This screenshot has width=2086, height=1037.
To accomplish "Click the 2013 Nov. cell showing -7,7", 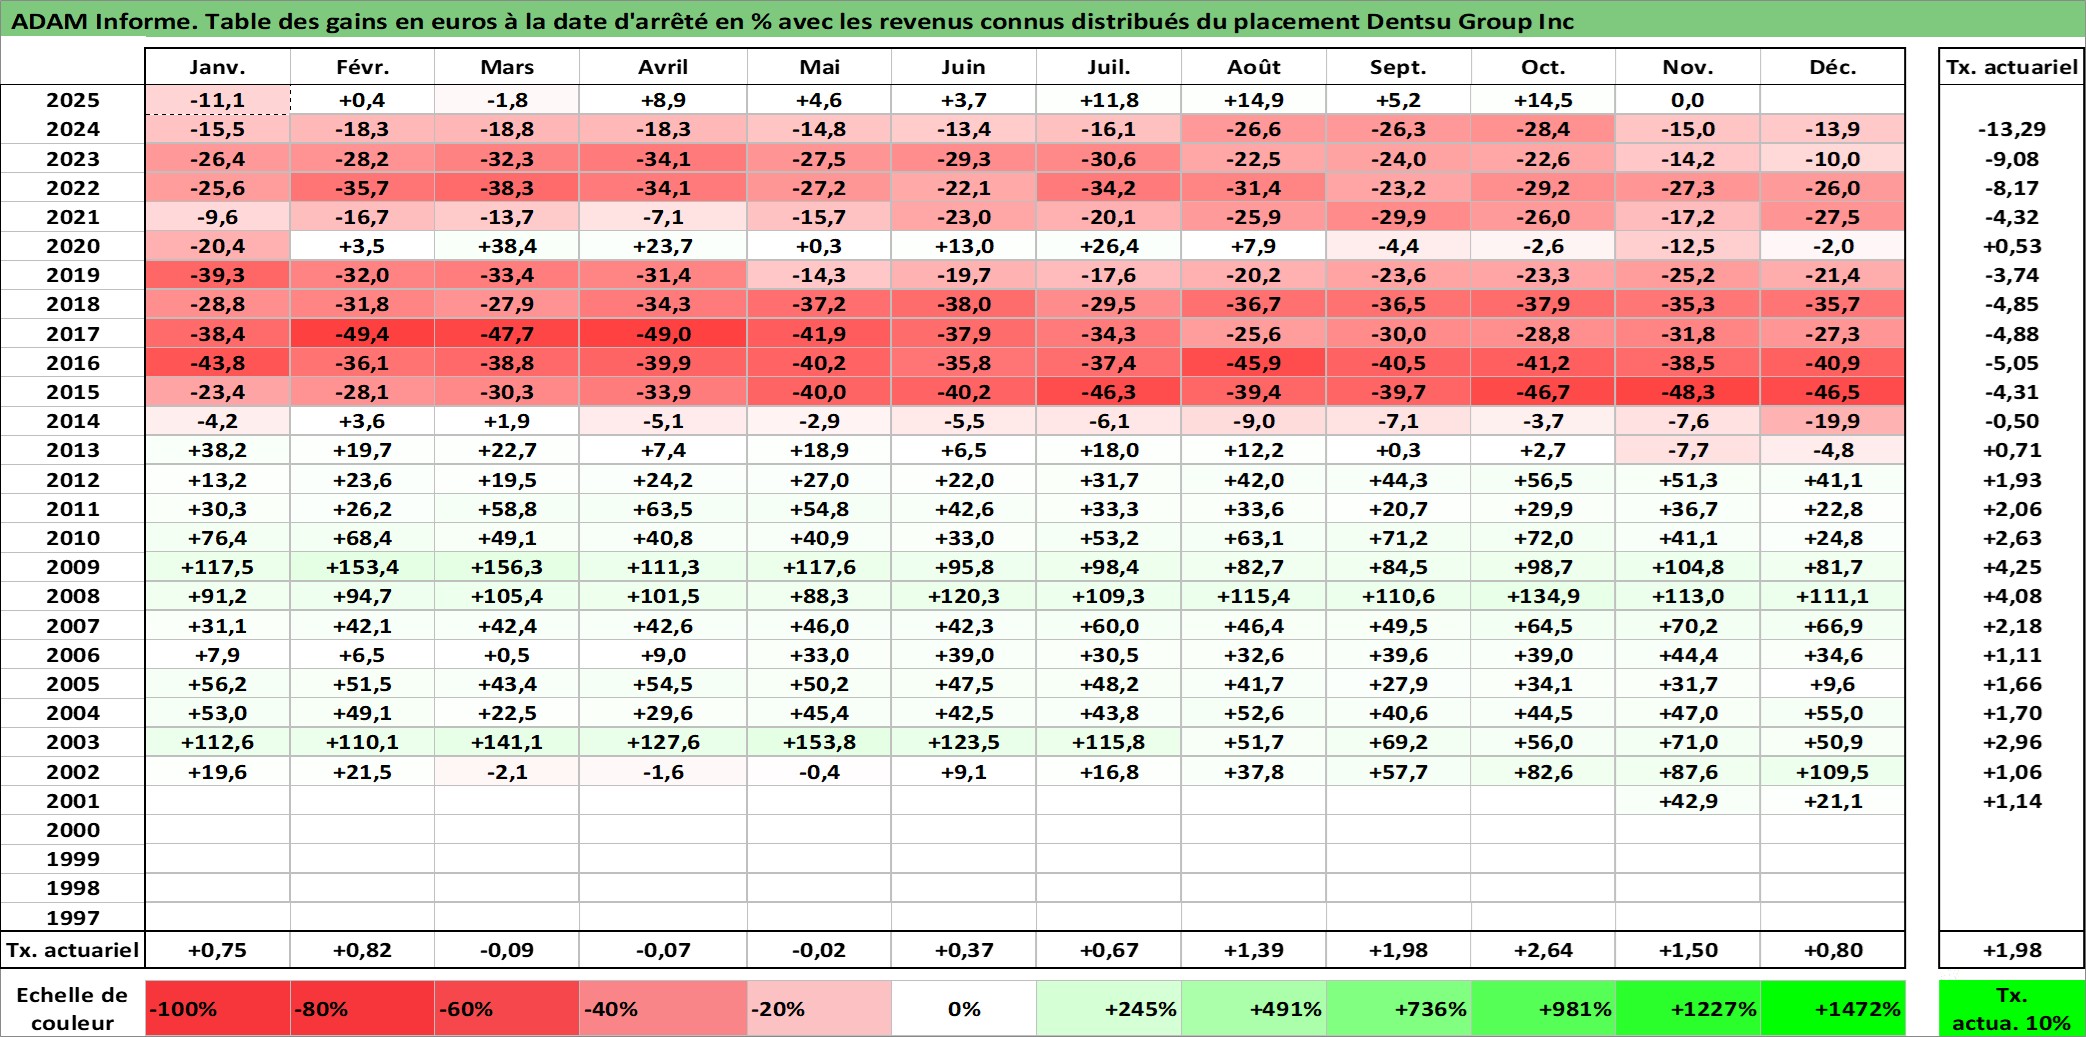I will [1688, 450].
